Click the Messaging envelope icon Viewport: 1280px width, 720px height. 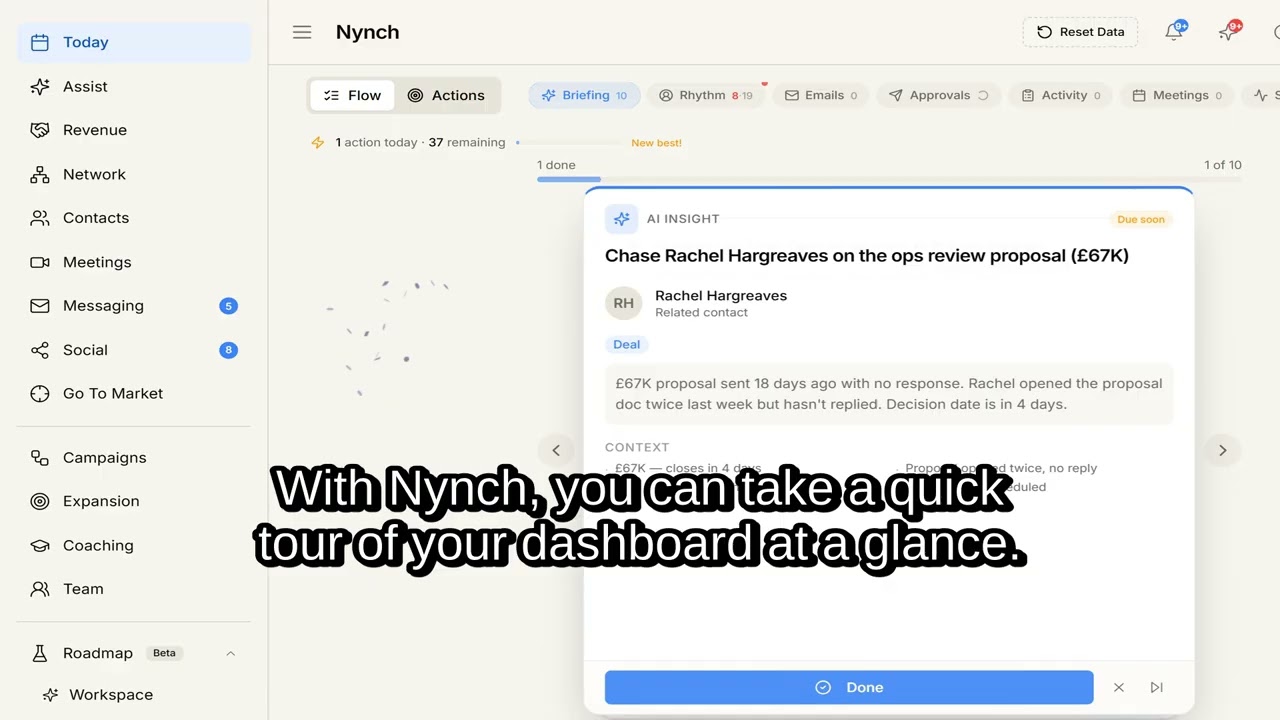pos(40,306)
